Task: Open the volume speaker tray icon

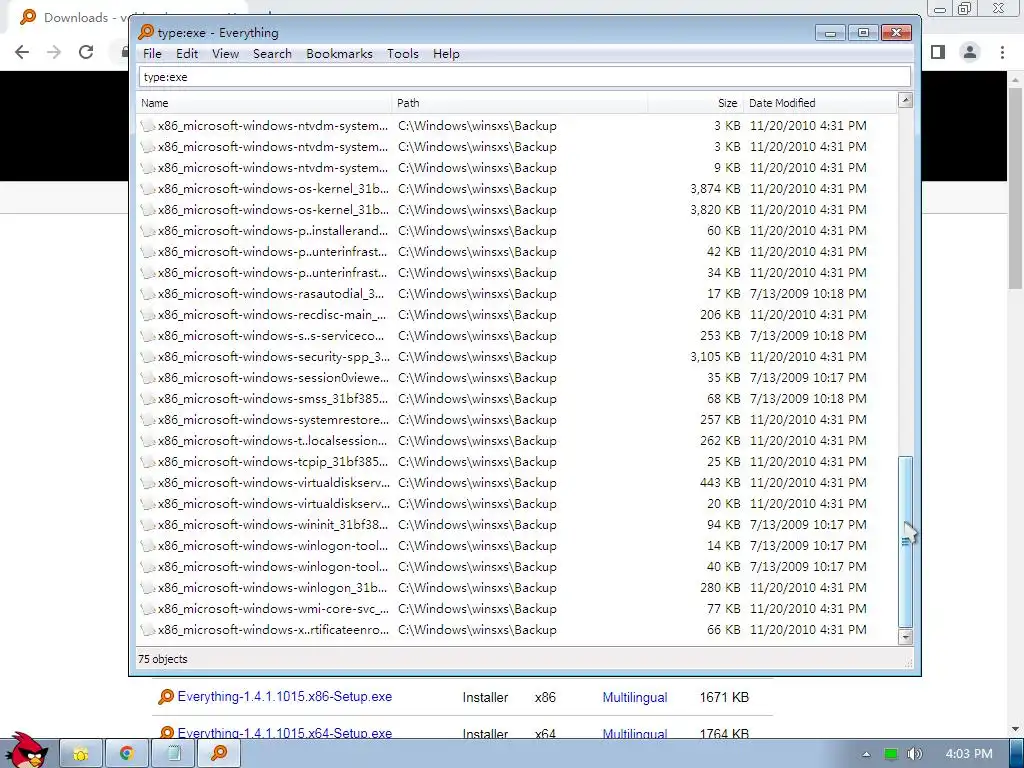Action: click(915, 754)
